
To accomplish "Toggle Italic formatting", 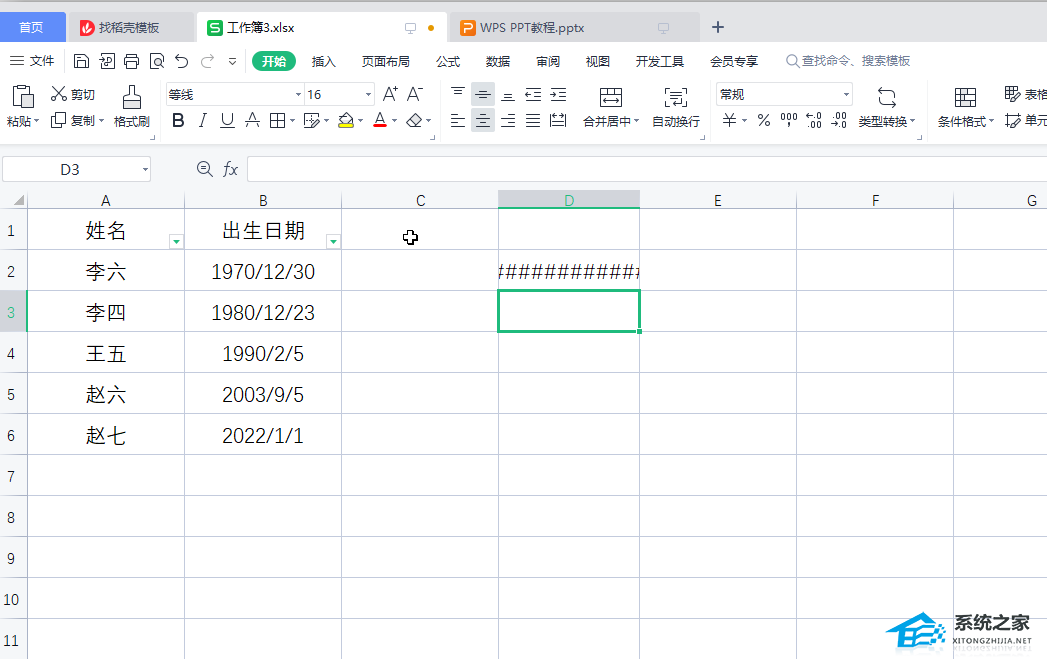I will (x=203, y=121).
